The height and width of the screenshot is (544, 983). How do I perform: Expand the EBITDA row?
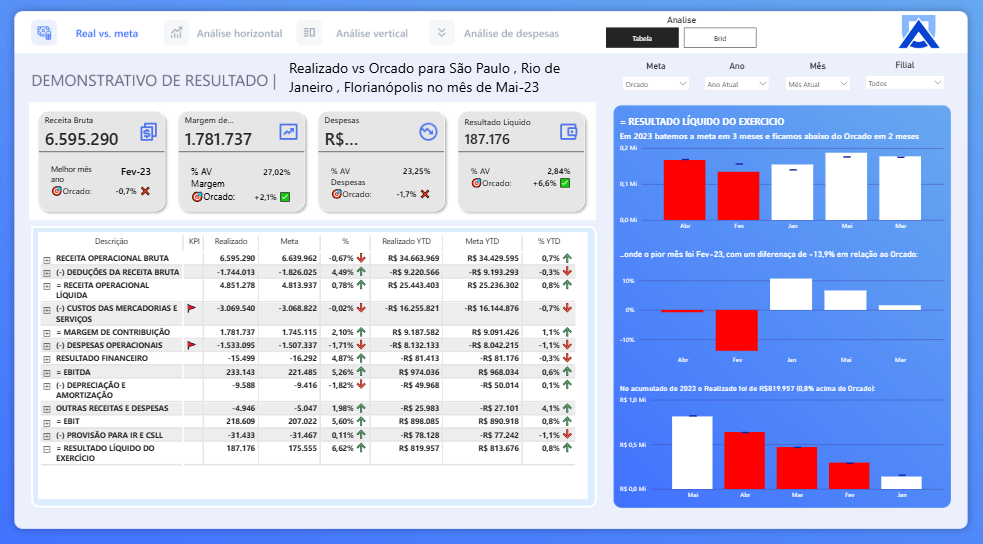click(x=46, y=373)
